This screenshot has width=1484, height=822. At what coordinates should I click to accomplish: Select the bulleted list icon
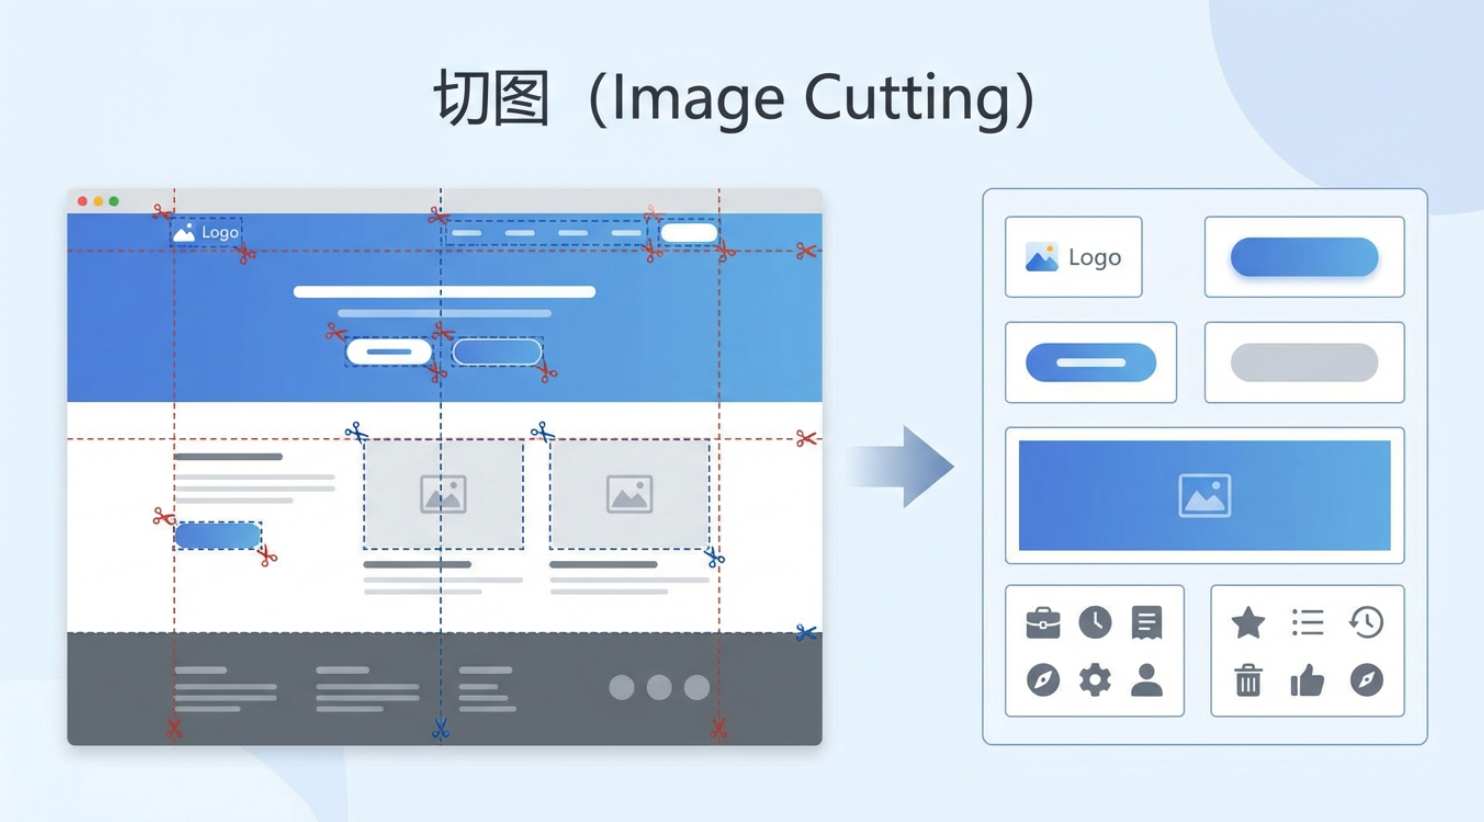[1306, 623]
